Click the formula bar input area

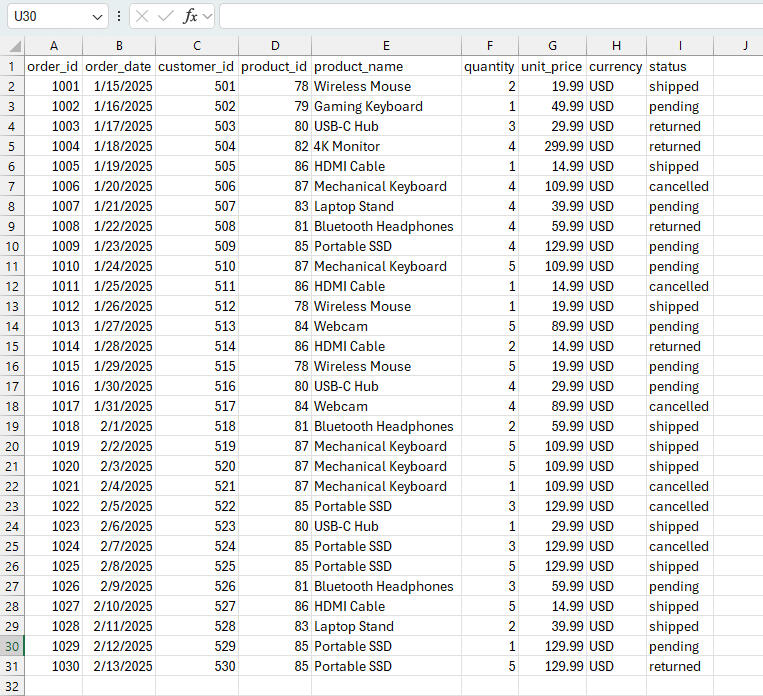[488, 17]
